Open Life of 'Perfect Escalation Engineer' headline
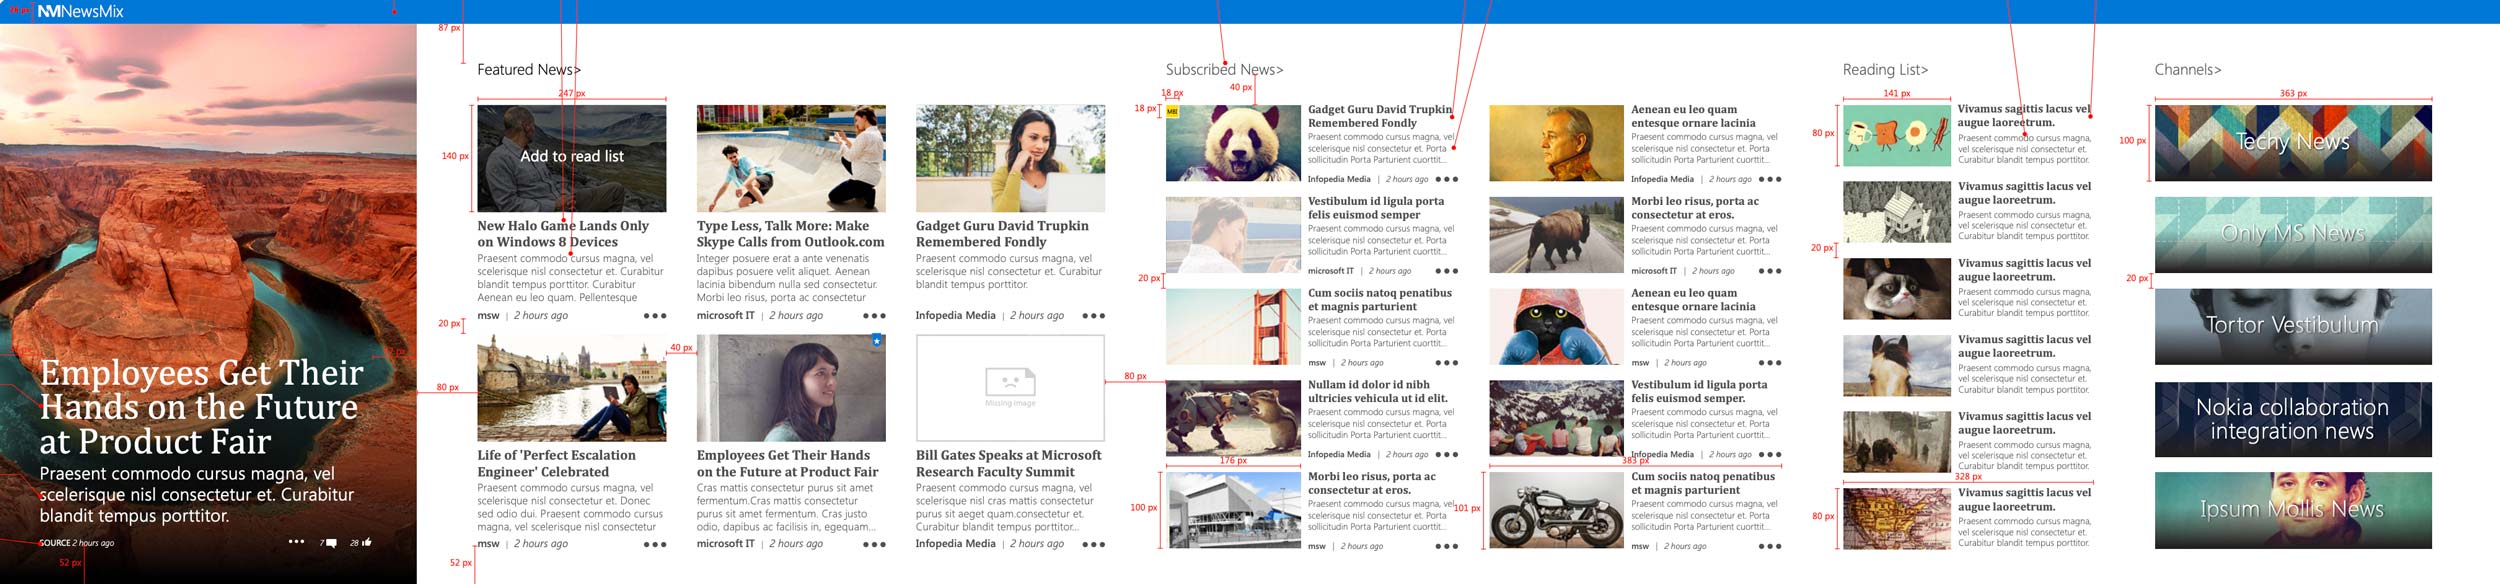 (x=556, y=463)
